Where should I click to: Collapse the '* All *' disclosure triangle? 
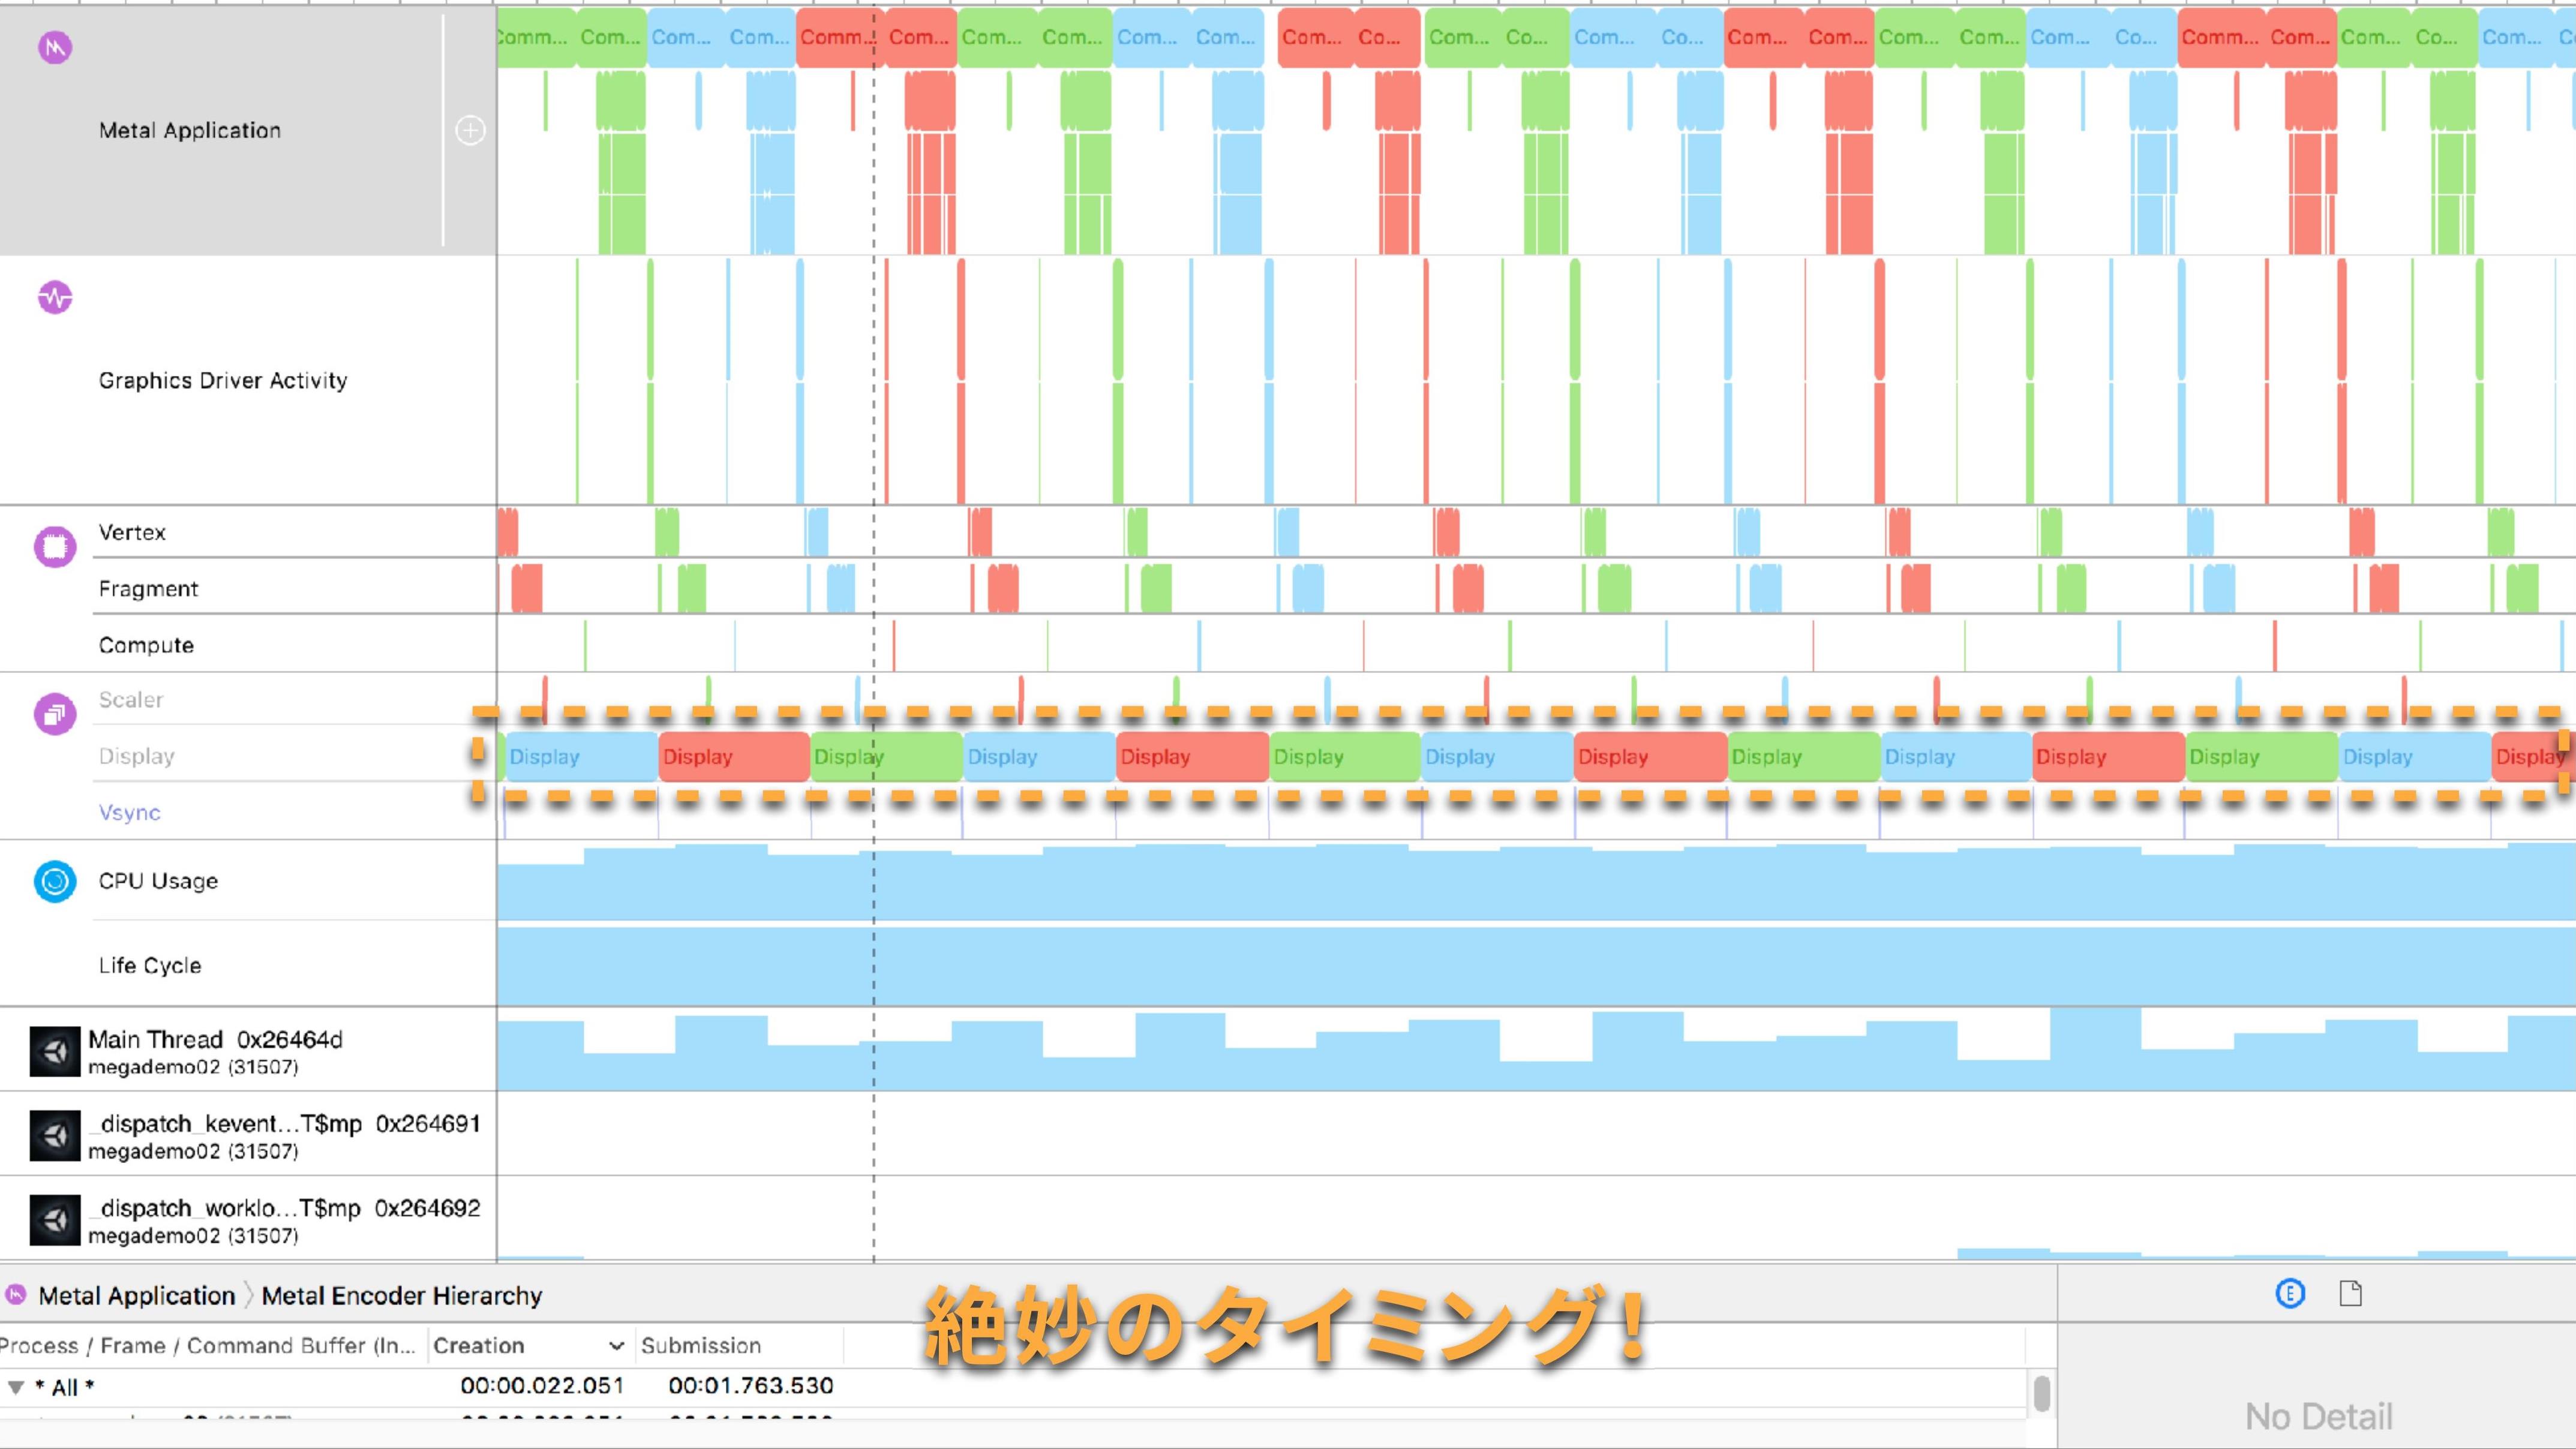pyautogui.click(x=16, y=1387)
